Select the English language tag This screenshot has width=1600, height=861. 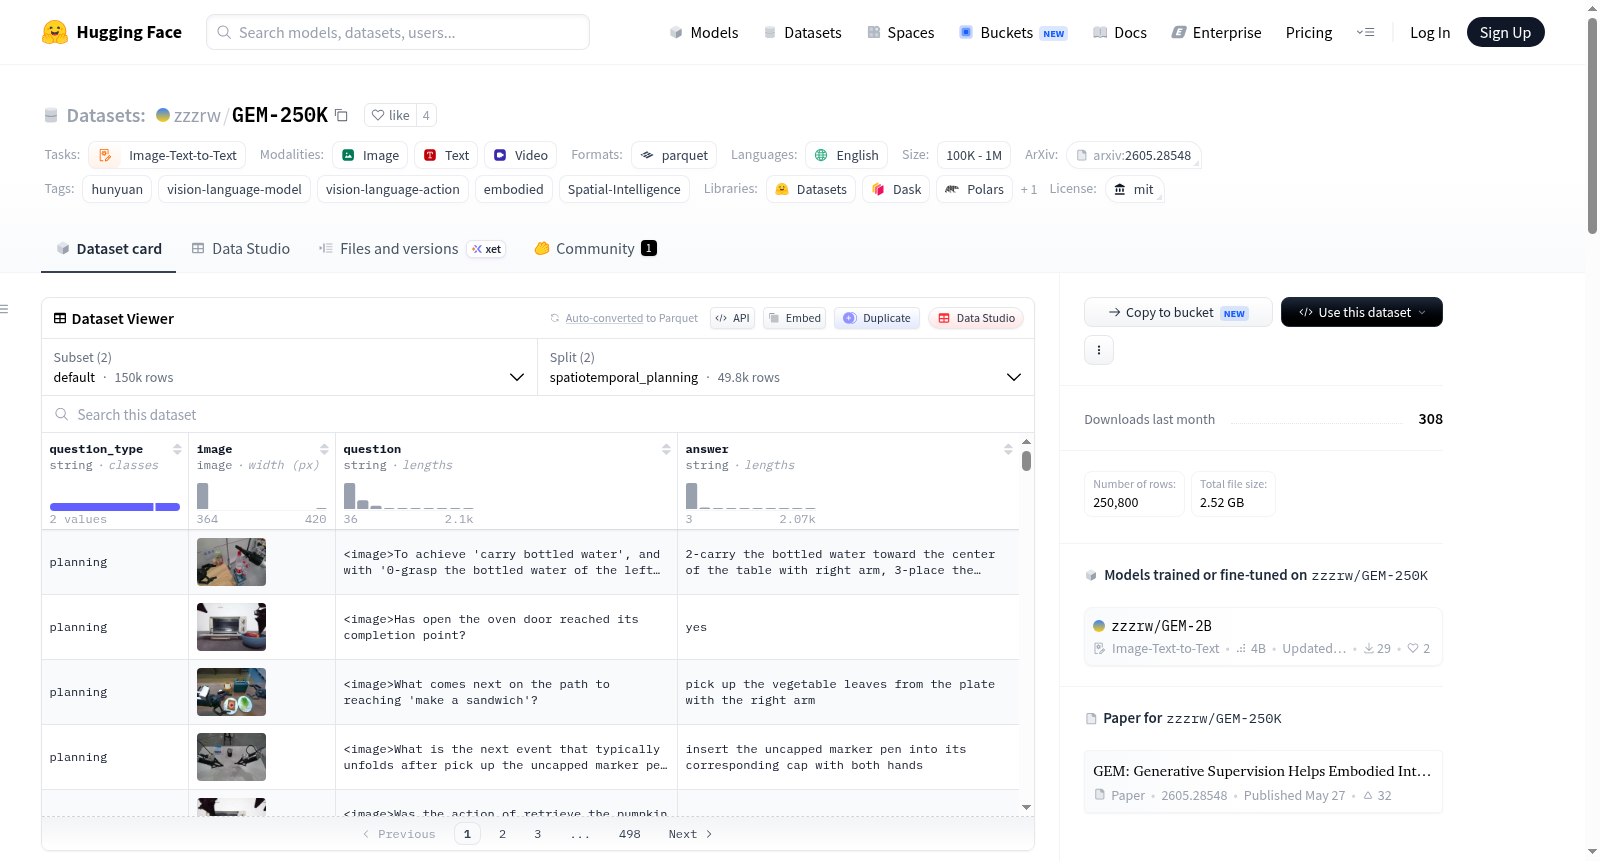click(846, 155)
